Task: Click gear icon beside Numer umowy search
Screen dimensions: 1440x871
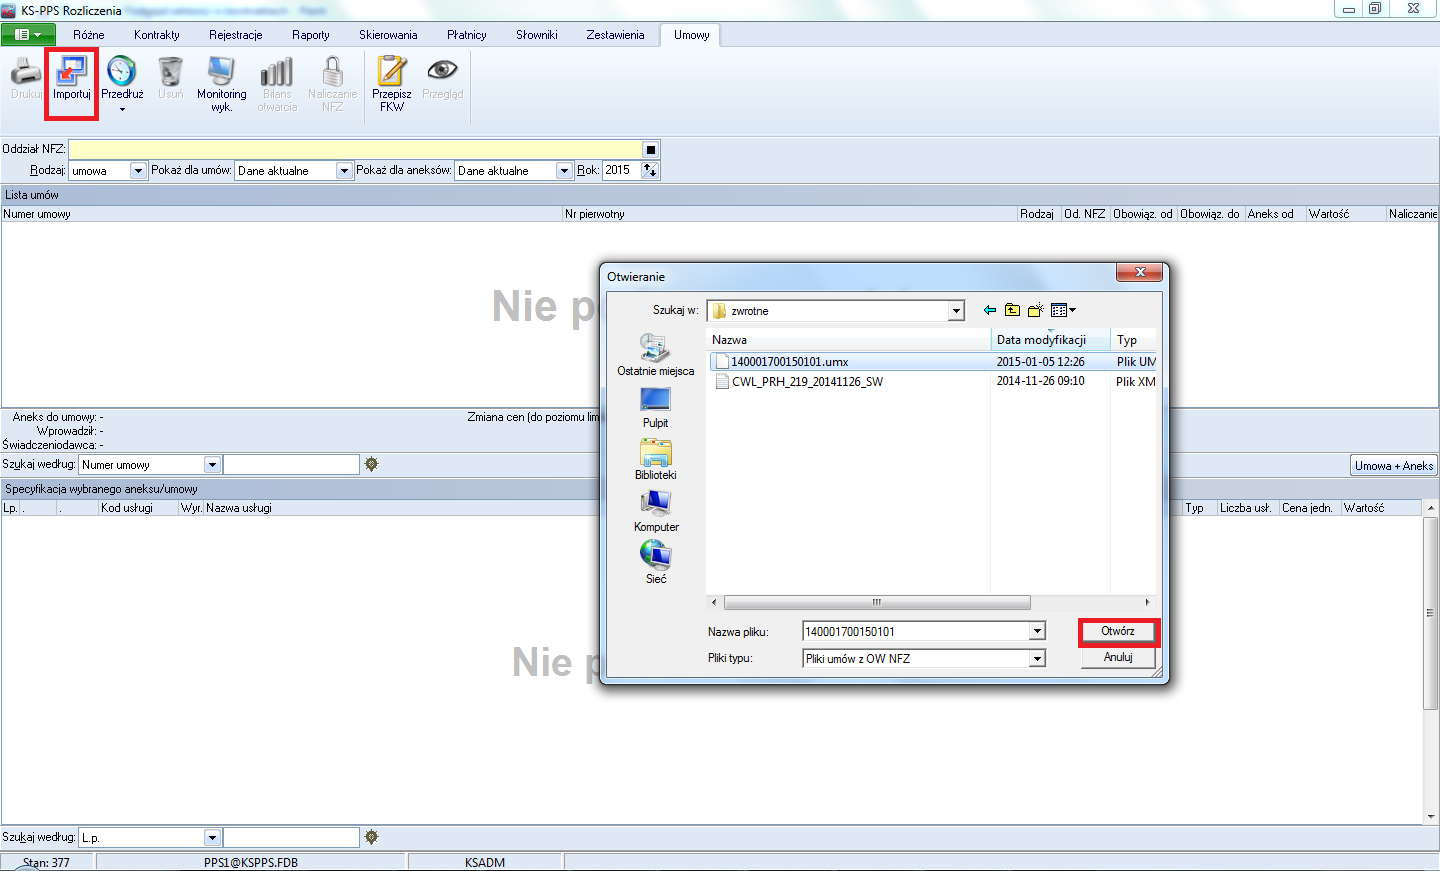Action: [x=372, y=464]
